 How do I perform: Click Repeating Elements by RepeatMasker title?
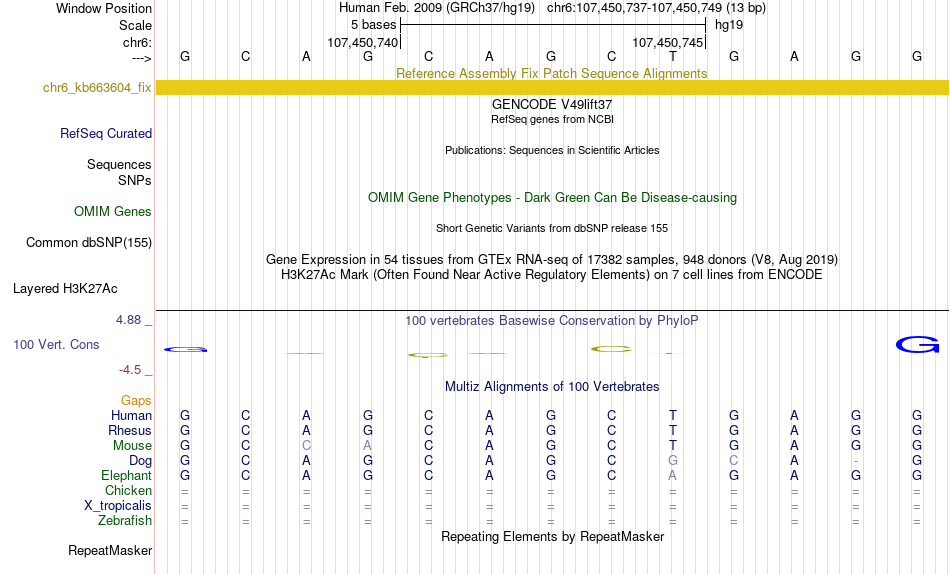click(552, 537)
